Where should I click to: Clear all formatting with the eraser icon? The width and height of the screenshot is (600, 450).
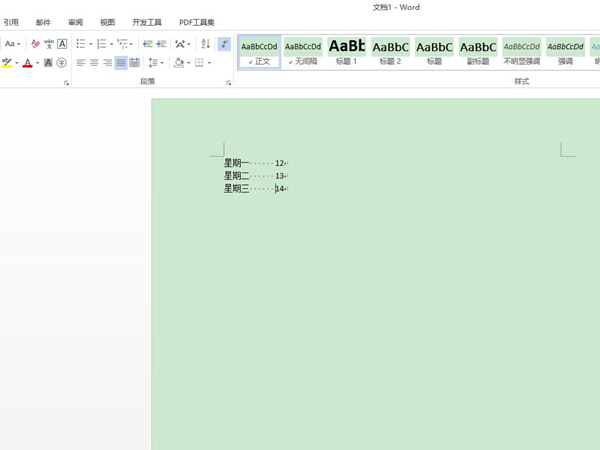35,44
